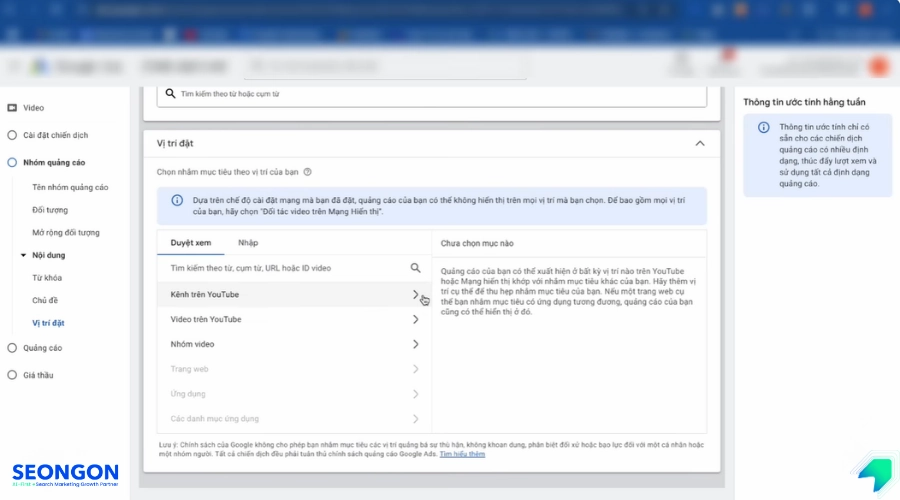
Task: Go to Đối tượng section
Action: point(50,210)
